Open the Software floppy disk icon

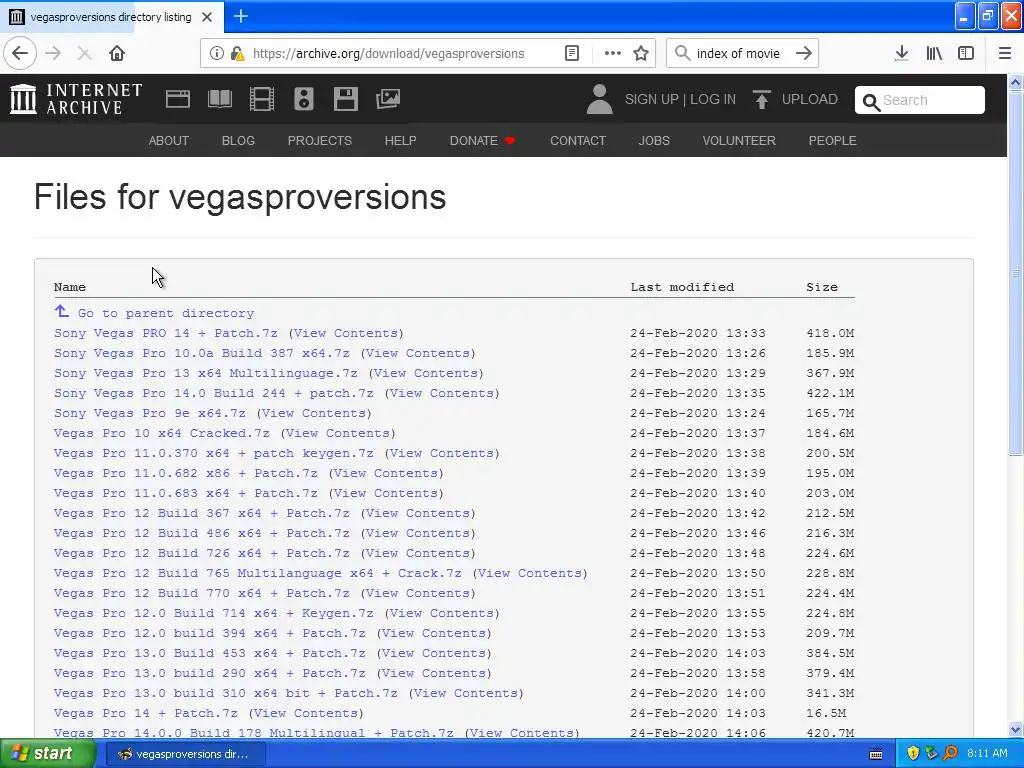345,99
